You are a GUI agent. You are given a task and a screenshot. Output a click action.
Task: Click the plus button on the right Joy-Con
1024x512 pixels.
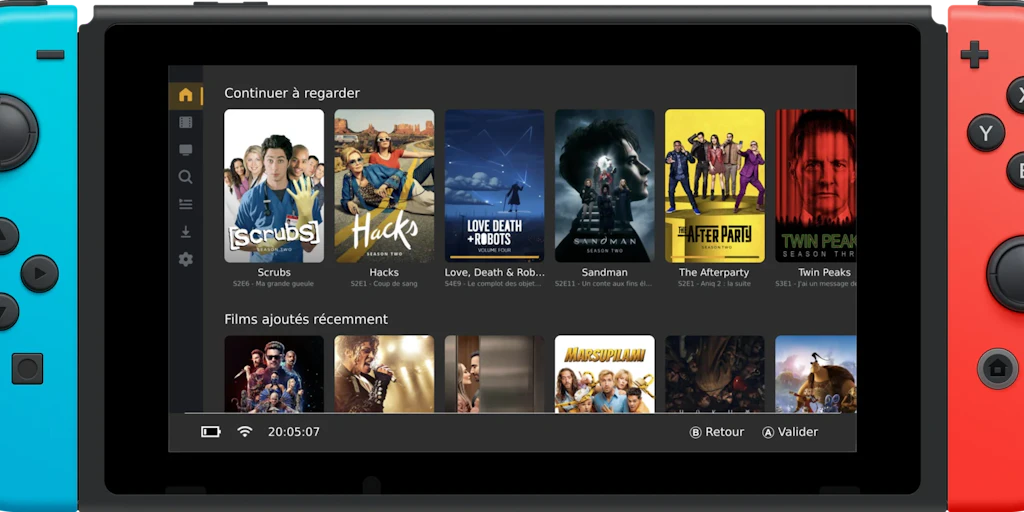974,54
